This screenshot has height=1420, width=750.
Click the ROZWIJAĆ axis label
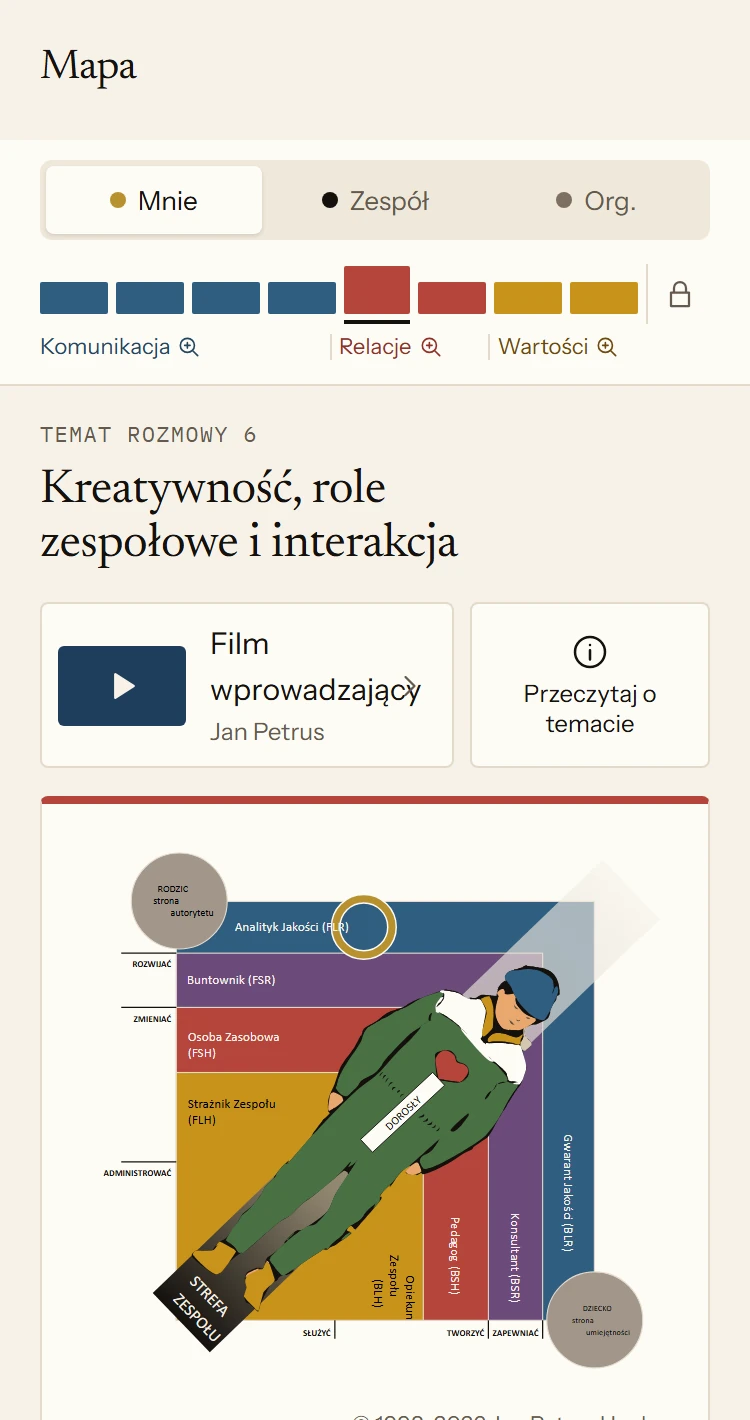tap(152, 964)
